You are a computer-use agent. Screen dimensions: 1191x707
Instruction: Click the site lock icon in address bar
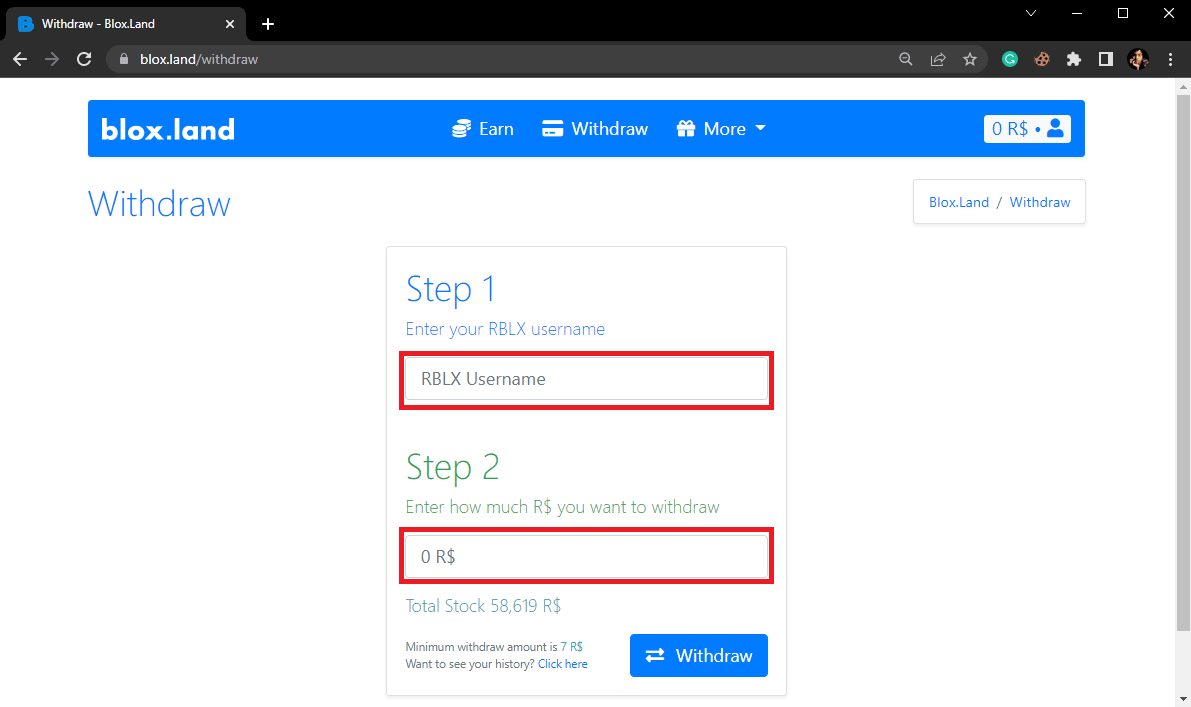click(x=124, y=59)
